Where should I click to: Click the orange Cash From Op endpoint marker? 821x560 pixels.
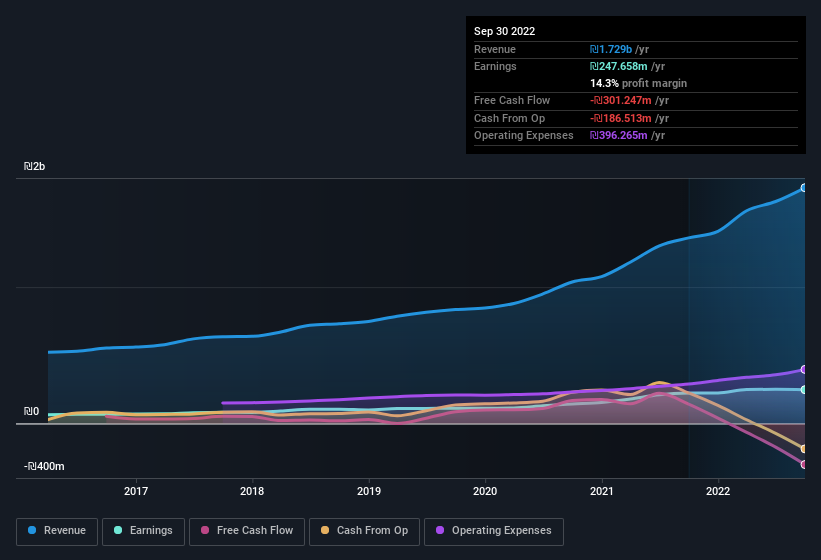[x=804, y=449]
